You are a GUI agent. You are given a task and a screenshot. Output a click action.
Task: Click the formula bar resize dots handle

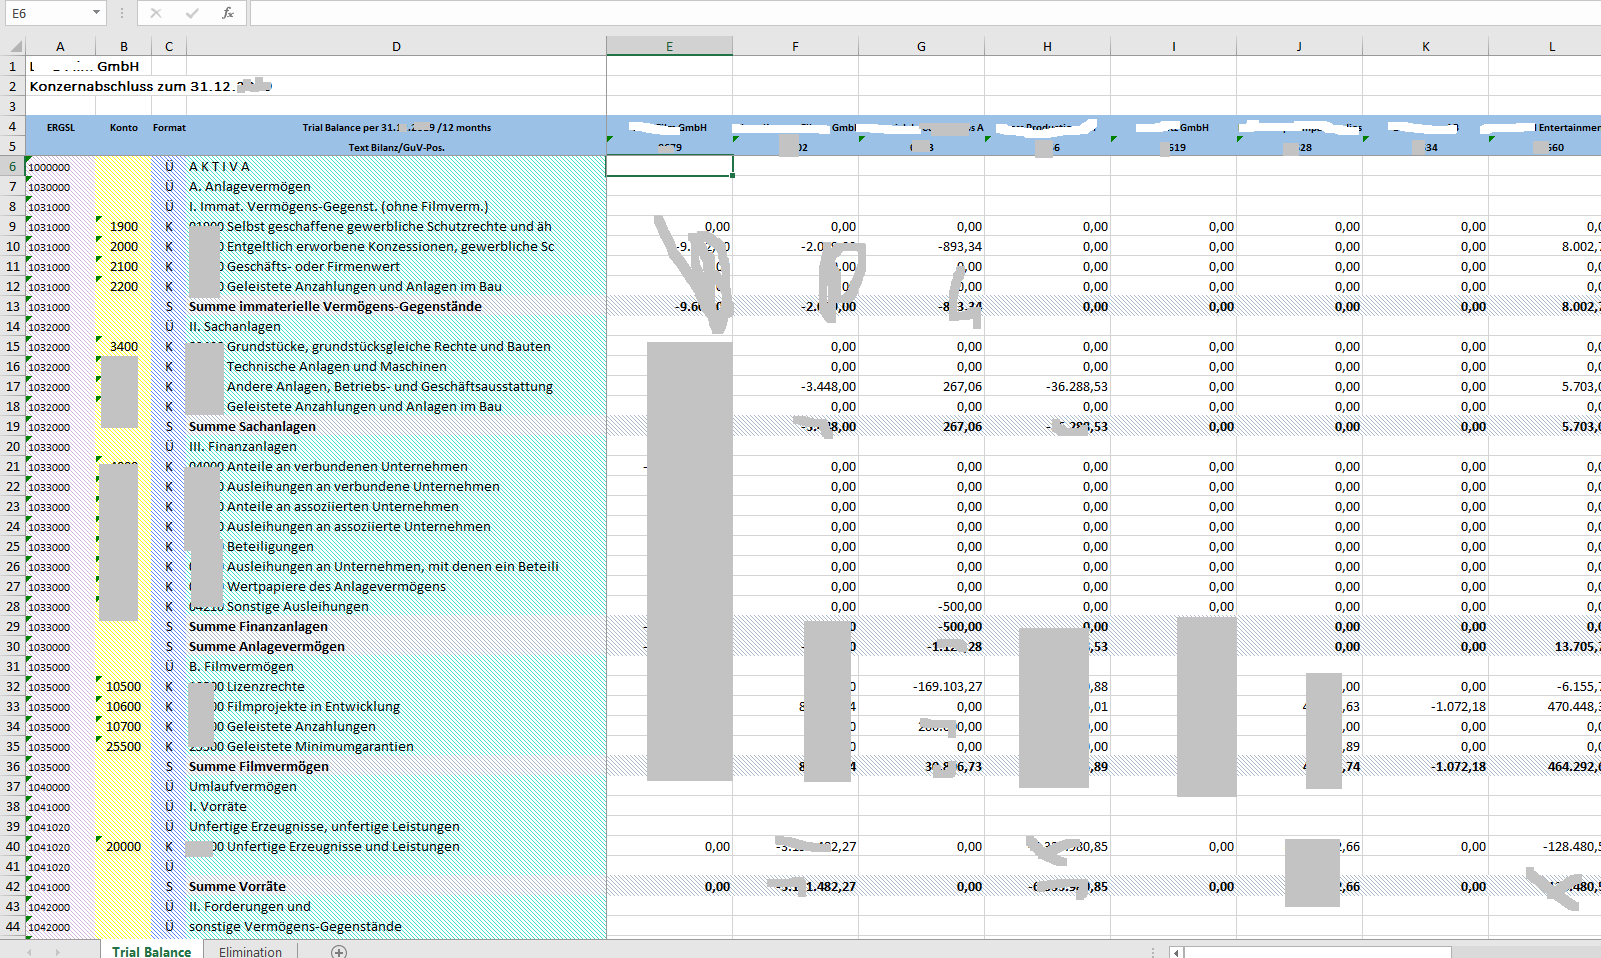click(x=122, y=13)
